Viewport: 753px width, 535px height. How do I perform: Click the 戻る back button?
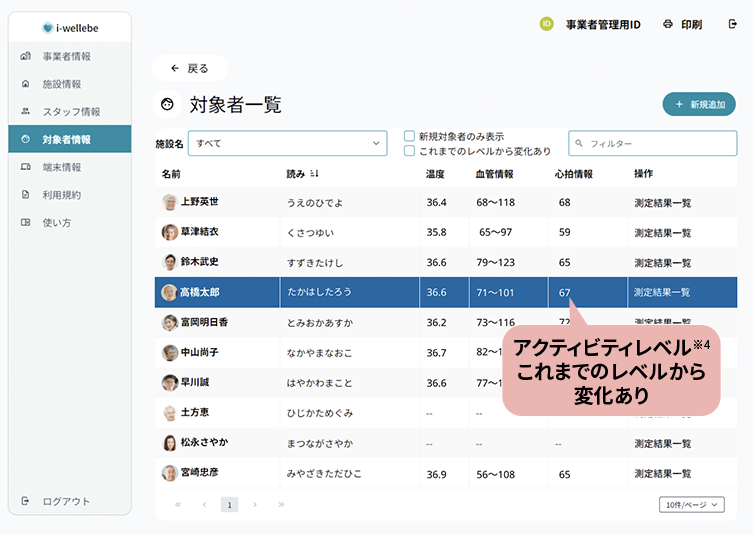(x=190, y=68)
